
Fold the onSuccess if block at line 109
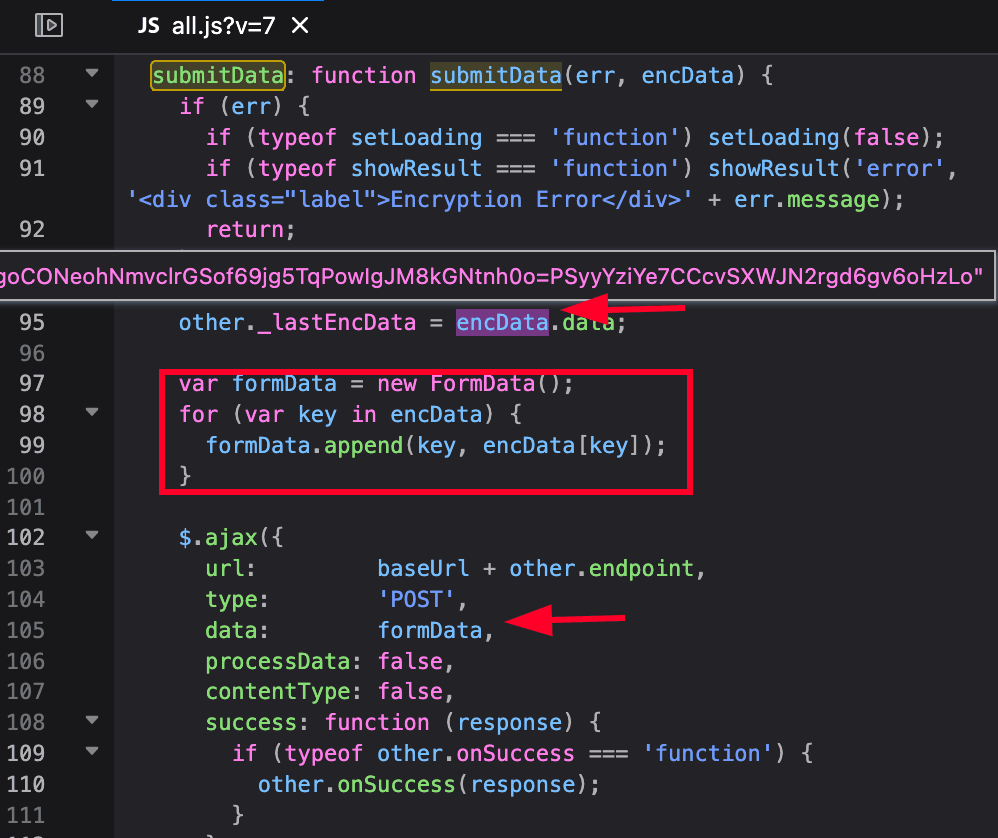(93, 751)
